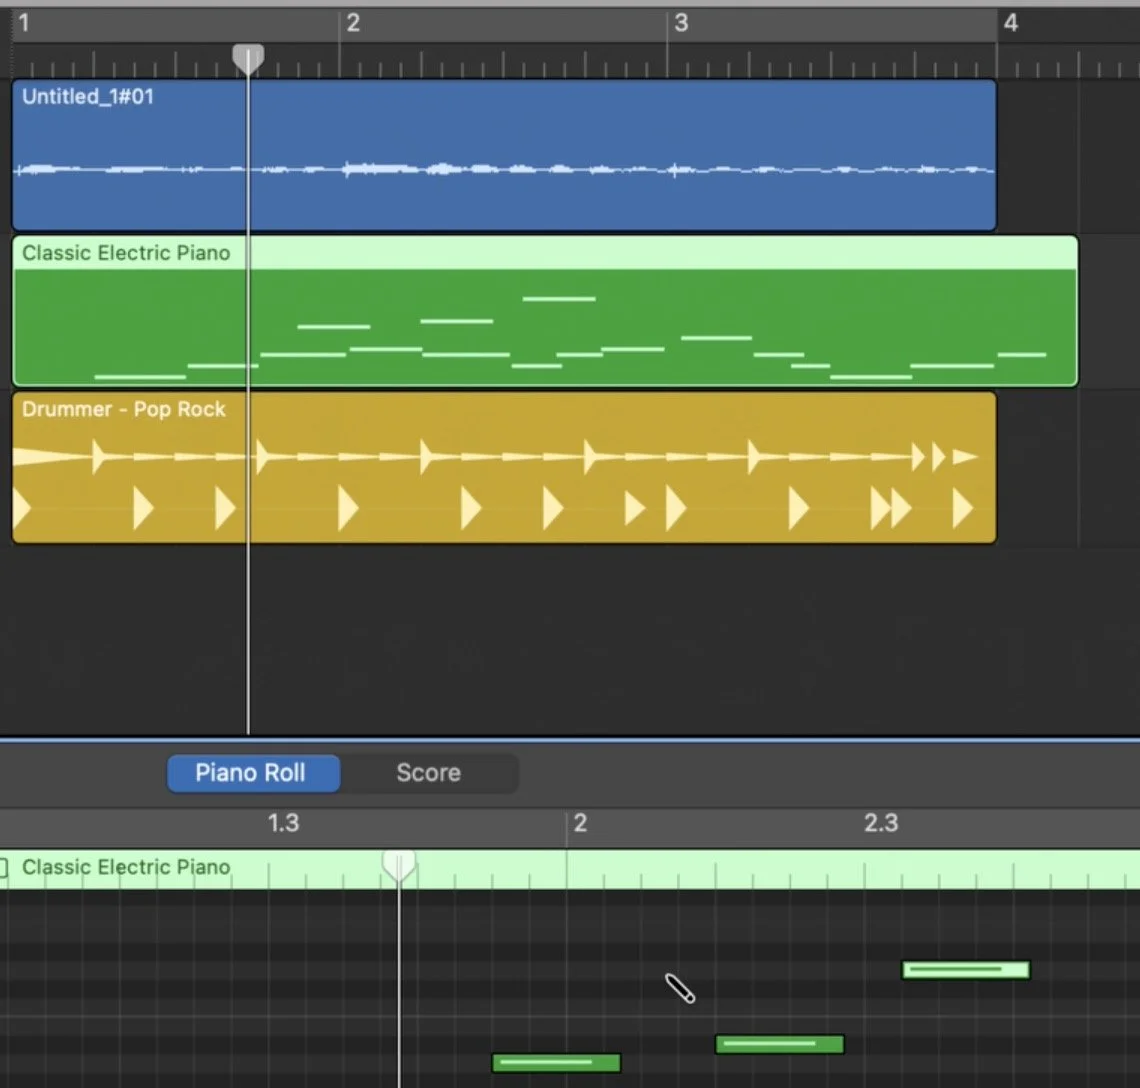Click position 1.3 in piano roll ruler
1140x1088 pixels.
283,823
